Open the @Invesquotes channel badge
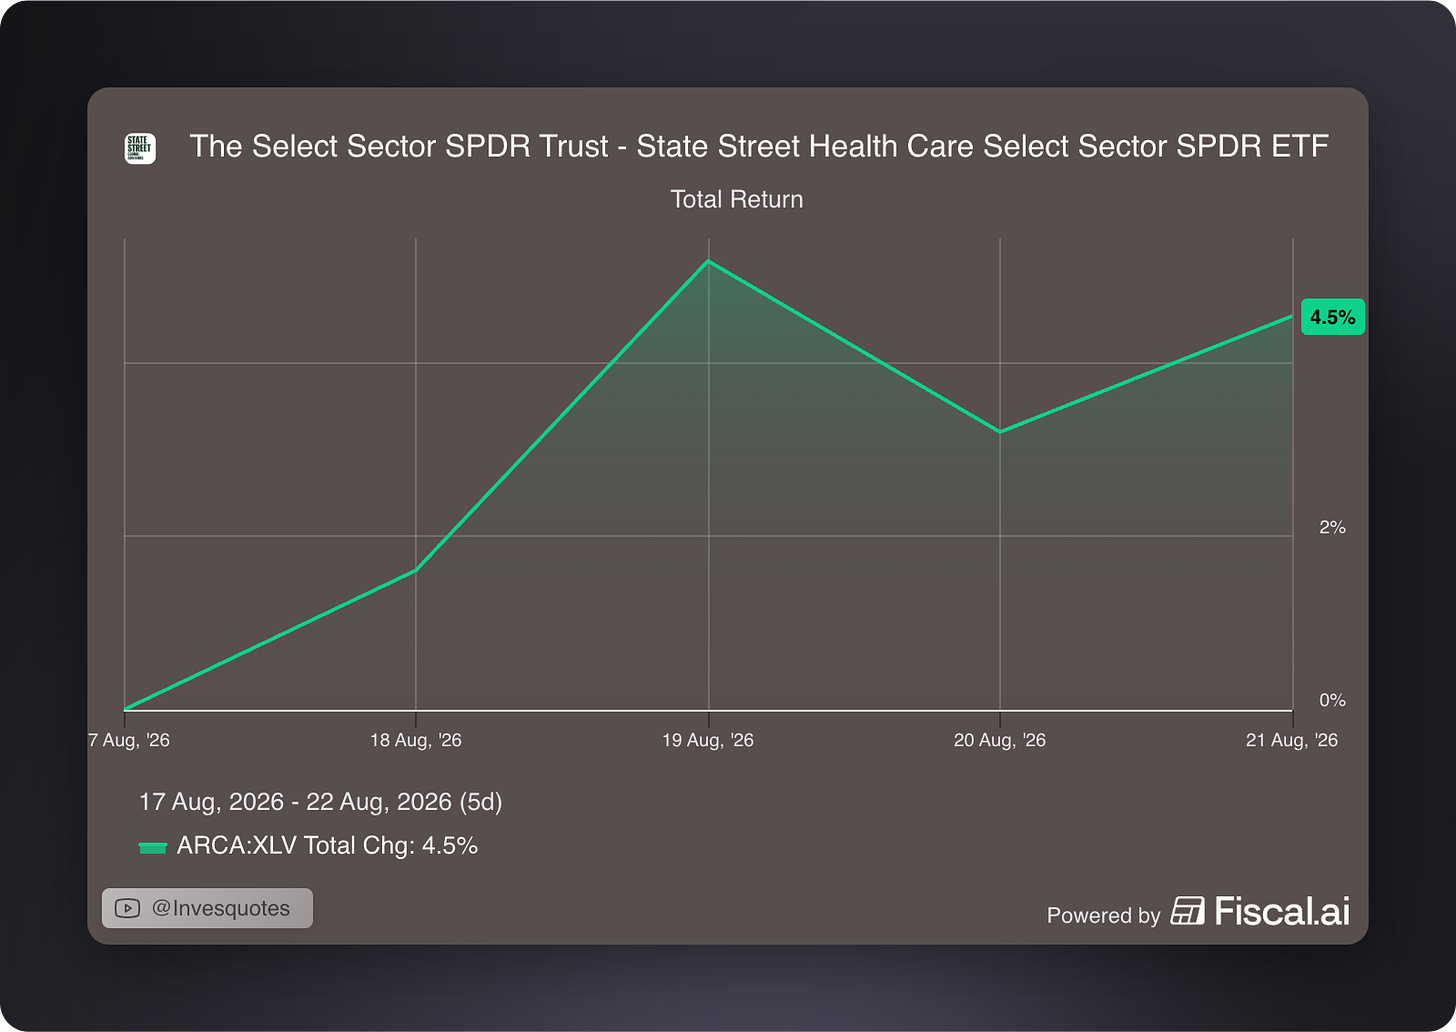This screenshot has width=1456, height=1032. (x=207, y=908)
